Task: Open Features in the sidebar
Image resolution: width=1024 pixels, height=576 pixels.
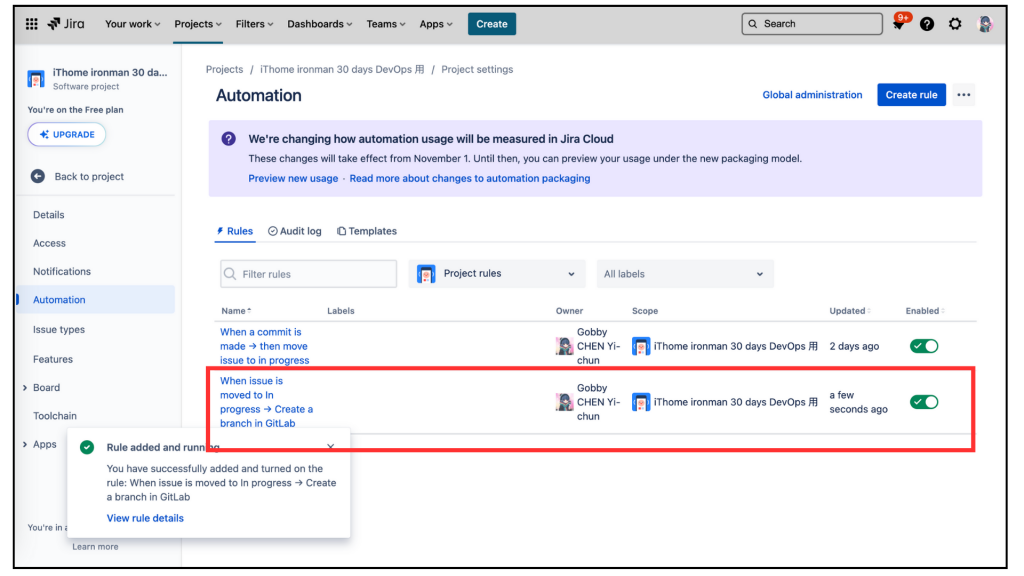Action: point(53,359)
